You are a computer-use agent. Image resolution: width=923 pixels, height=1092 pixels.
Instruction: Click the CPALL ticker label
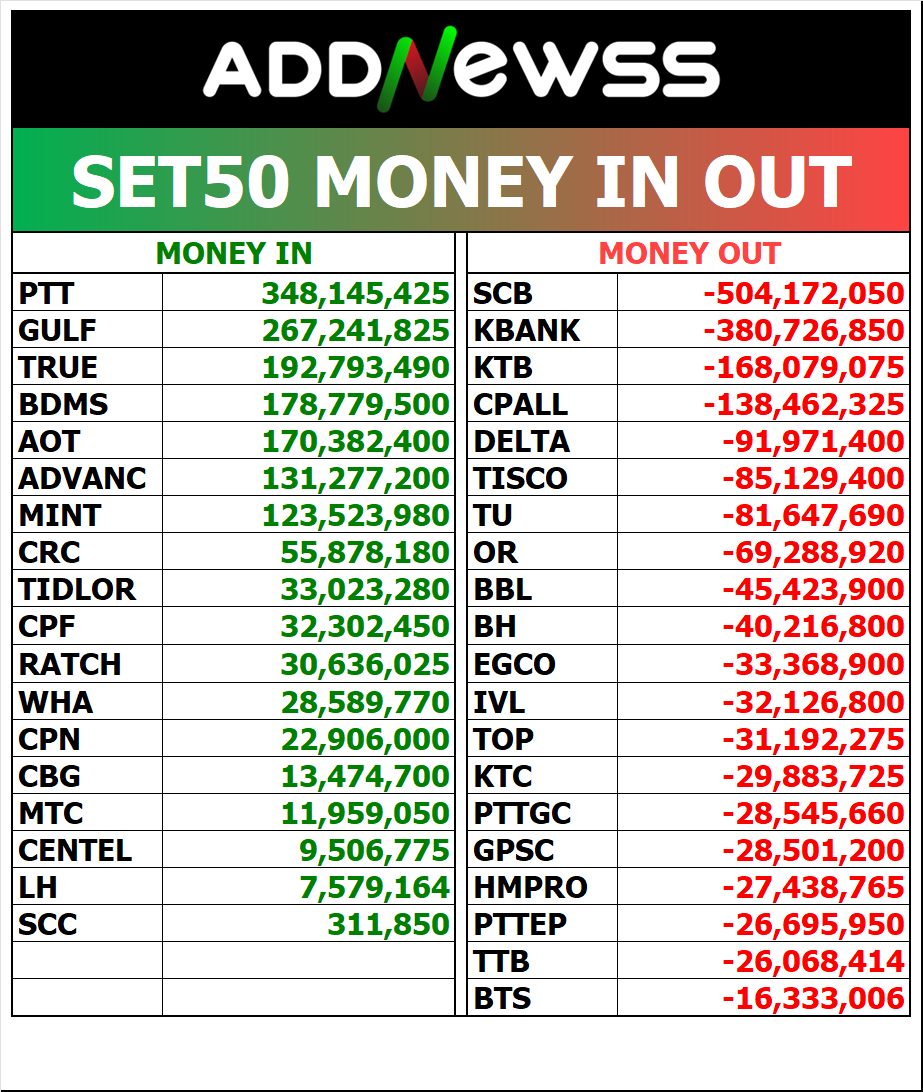click(520, 404)
